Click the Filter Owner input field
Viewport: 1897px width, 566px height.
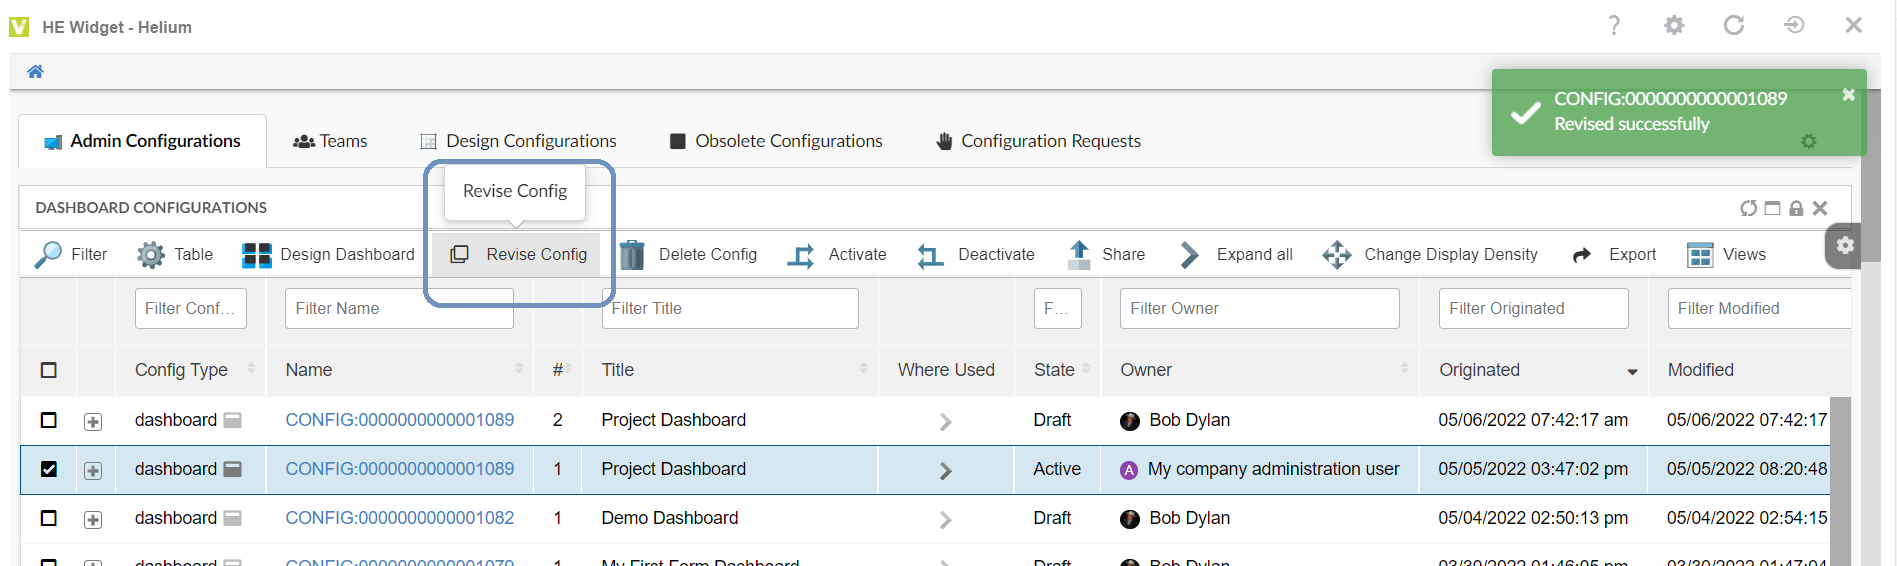click(1259, 309)
